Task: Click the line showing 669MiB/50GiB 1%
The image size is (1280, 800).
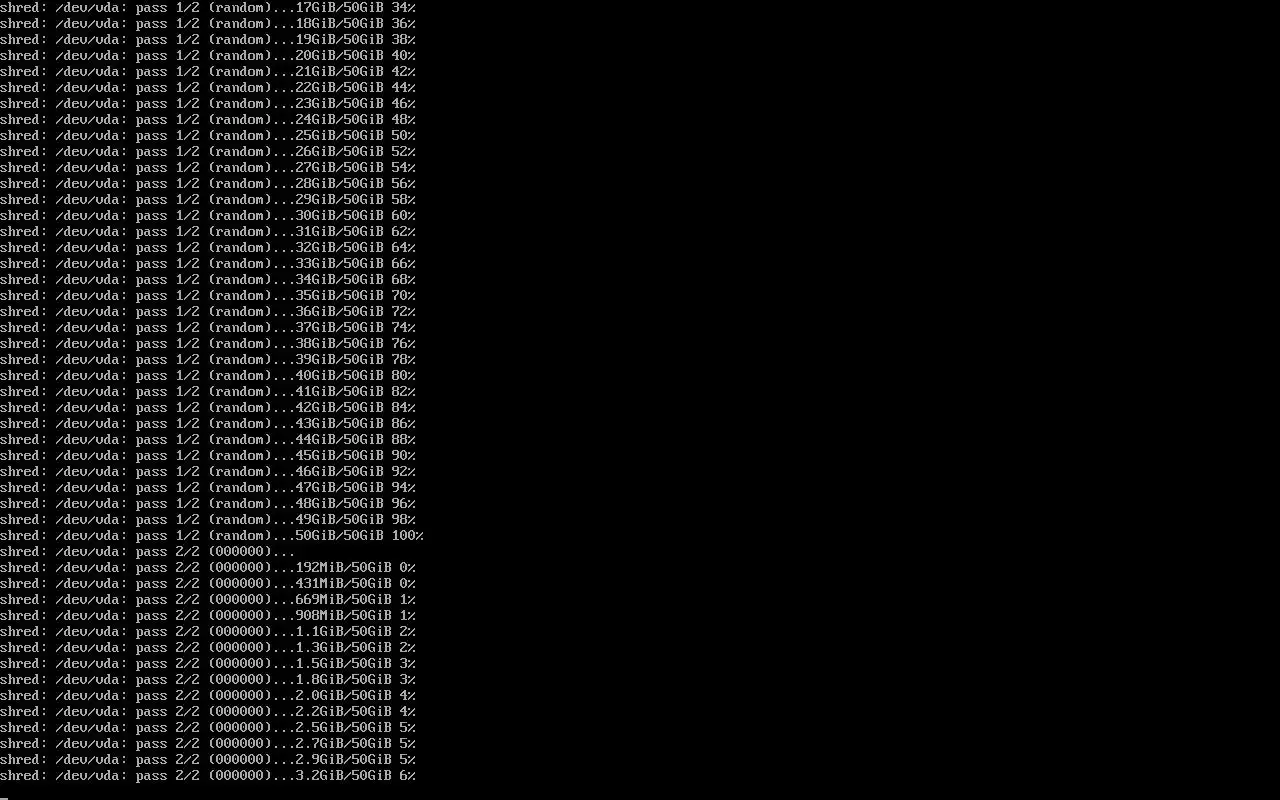Action: click(208, 599)
